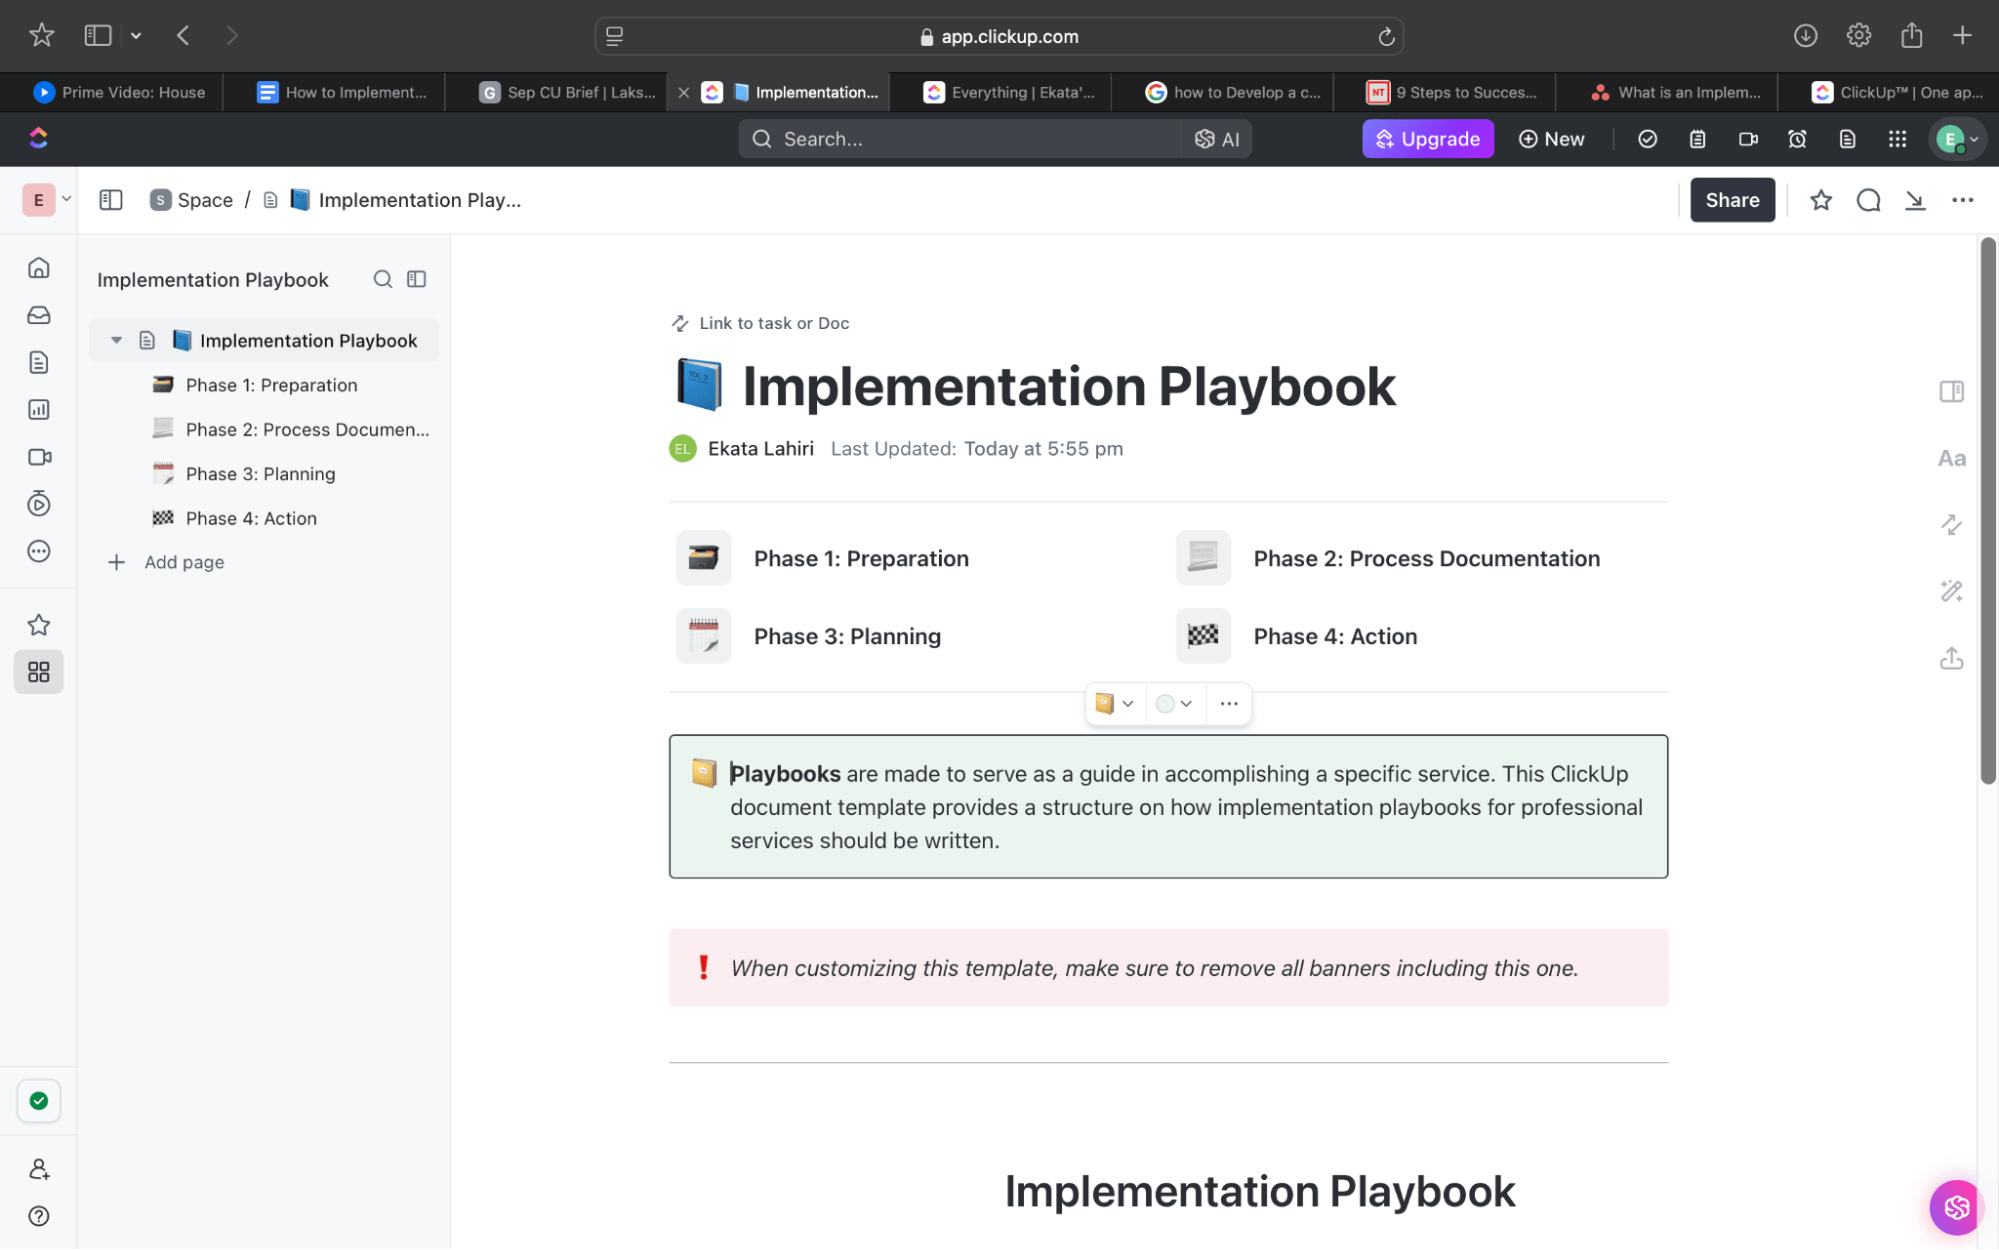This screenshot has width=1999, height=1250.
Task: Toggle the sidebar panel visibility
Action: [x=111, y=199]
